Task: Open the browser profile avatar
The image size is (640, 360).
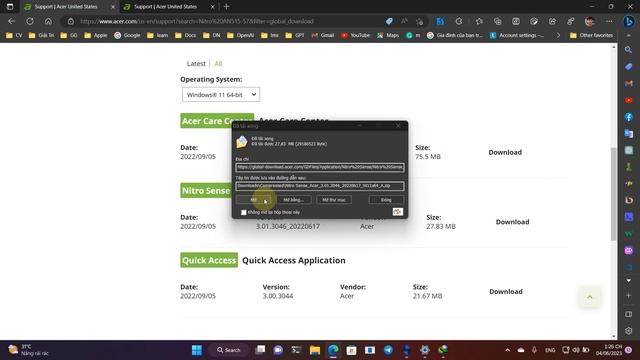Action: click(x=589, y=21)
